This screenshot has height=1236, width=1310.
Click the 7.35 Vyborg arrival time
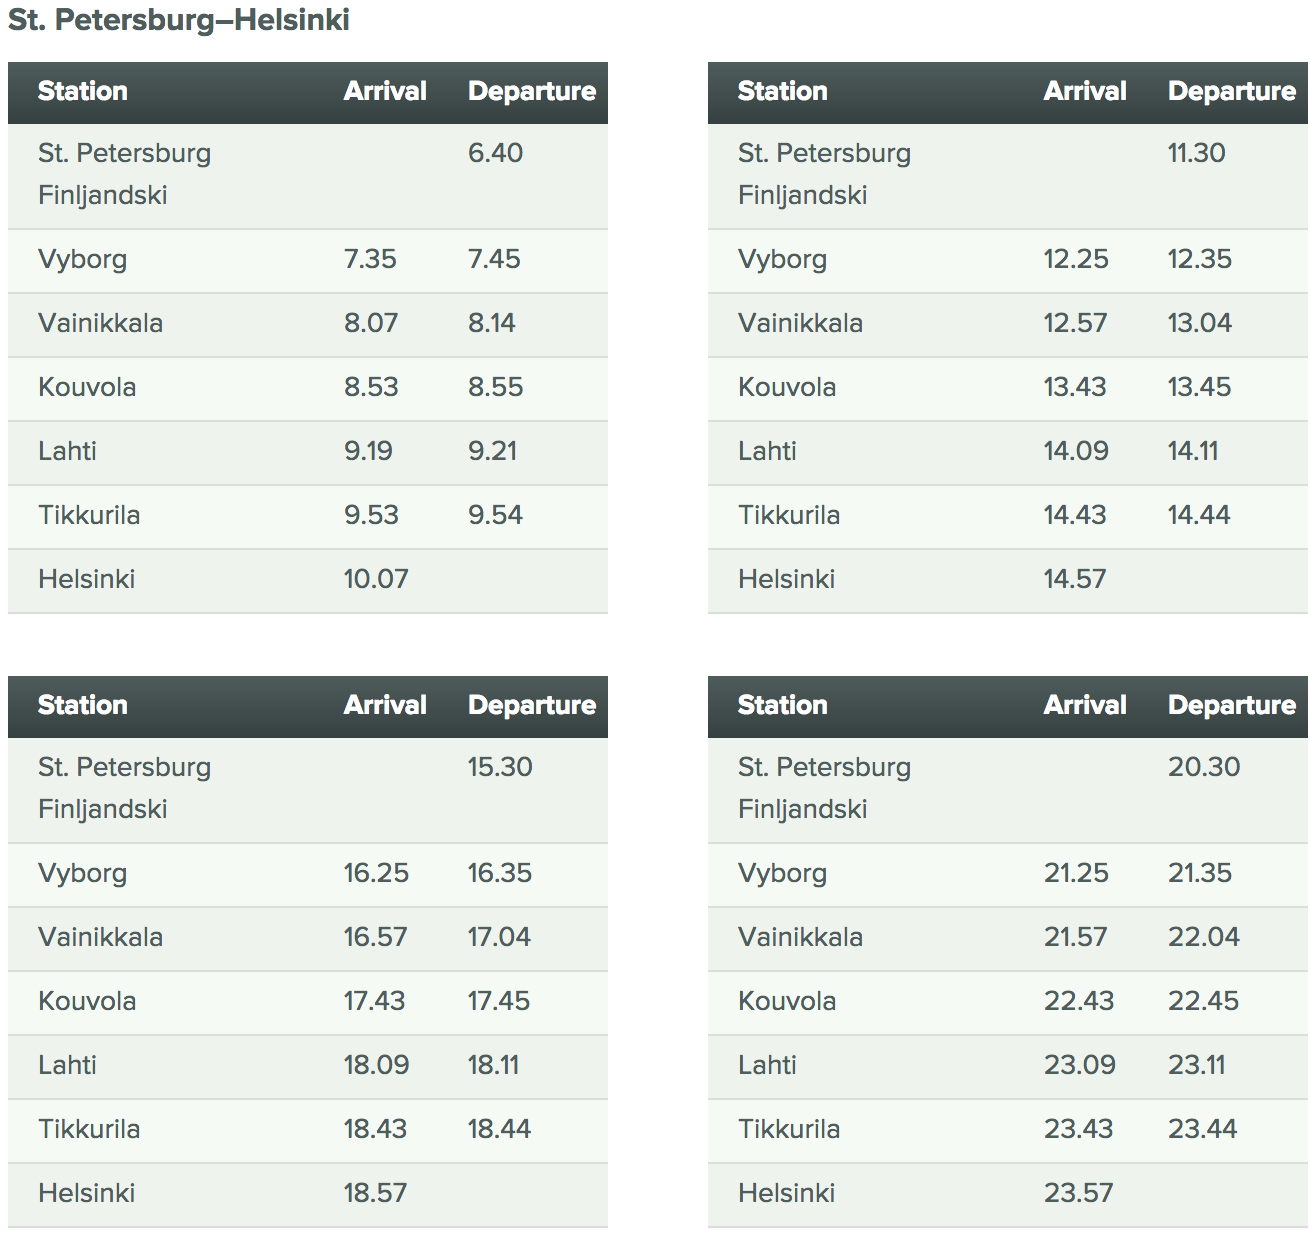pos(370,259)
